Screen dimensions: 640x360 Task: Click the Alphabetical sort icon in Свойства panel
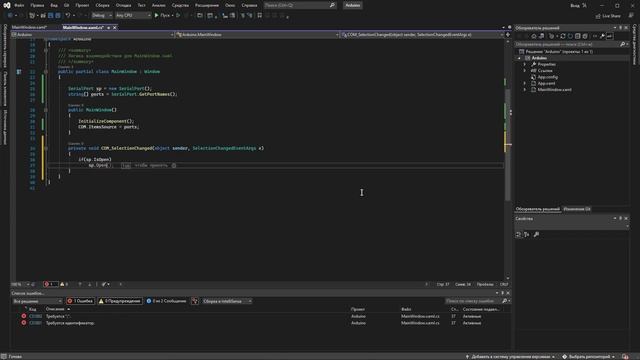pyautogui.click(x=527, y=234)
